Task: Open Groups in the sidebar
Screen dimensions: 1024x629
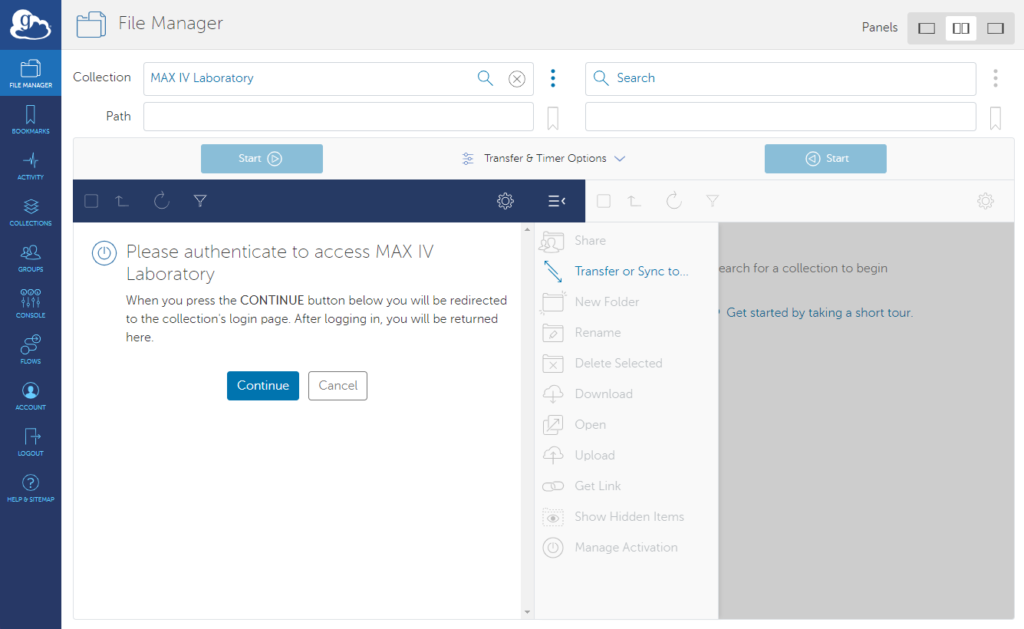Action: [x=31, y=258]
